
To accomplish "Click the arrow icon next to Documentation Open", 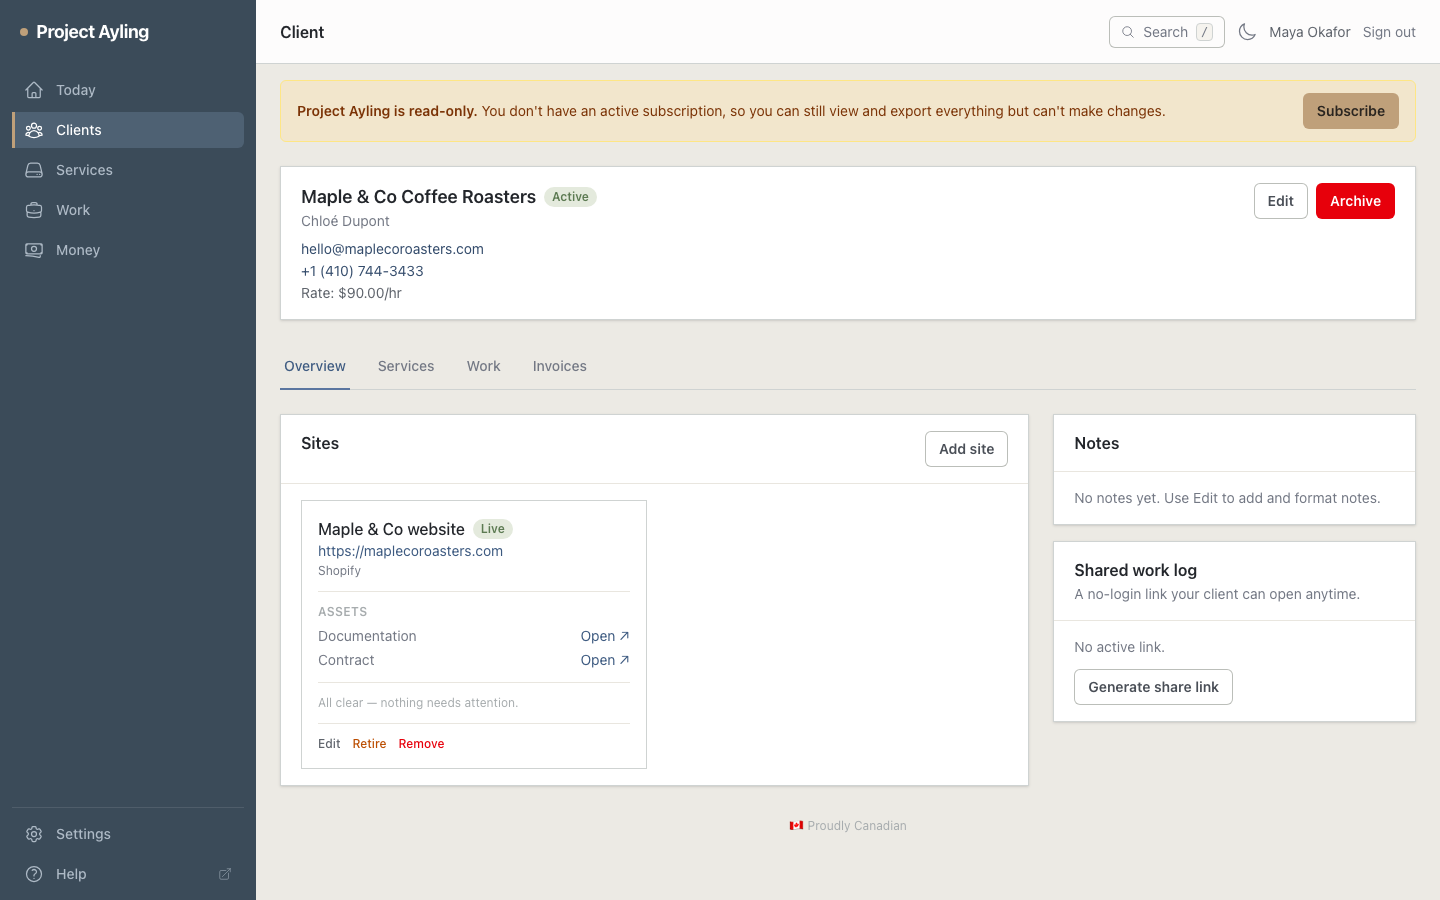I will tap(624, 636).
